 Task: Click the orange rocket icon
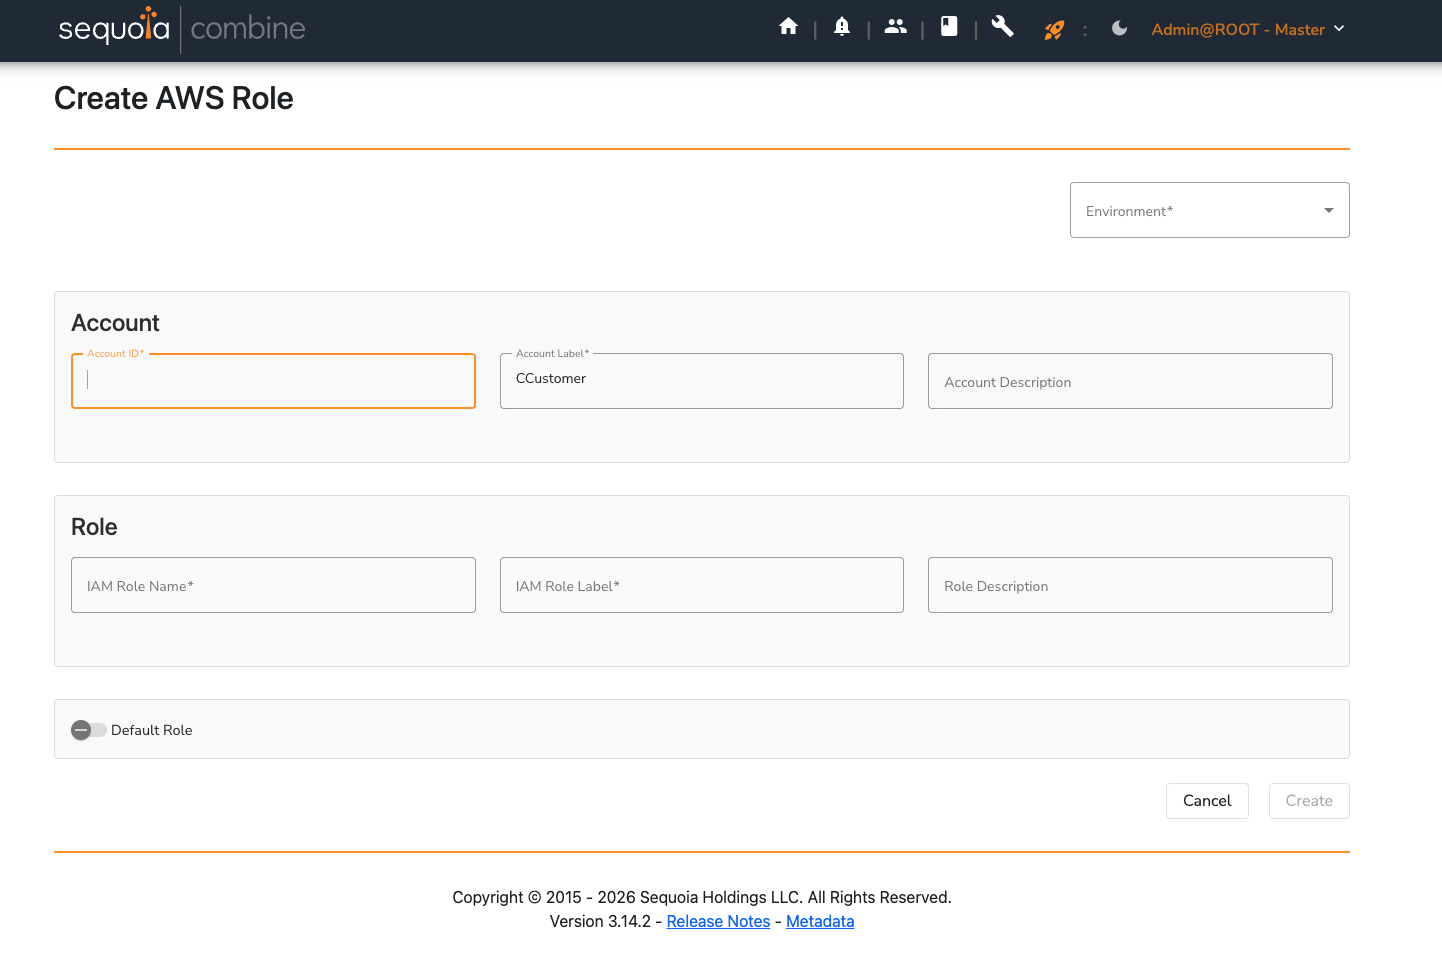(1054, 30)
